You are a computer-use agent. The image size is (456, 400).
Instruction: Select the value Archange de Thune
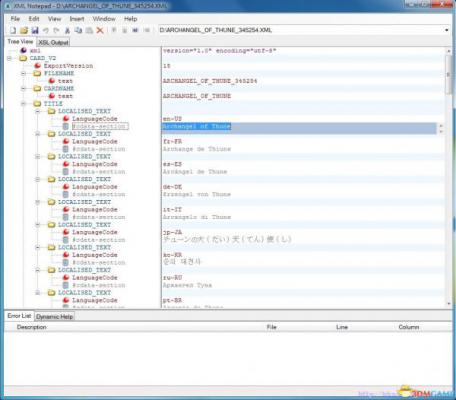(x=197, y=149)
